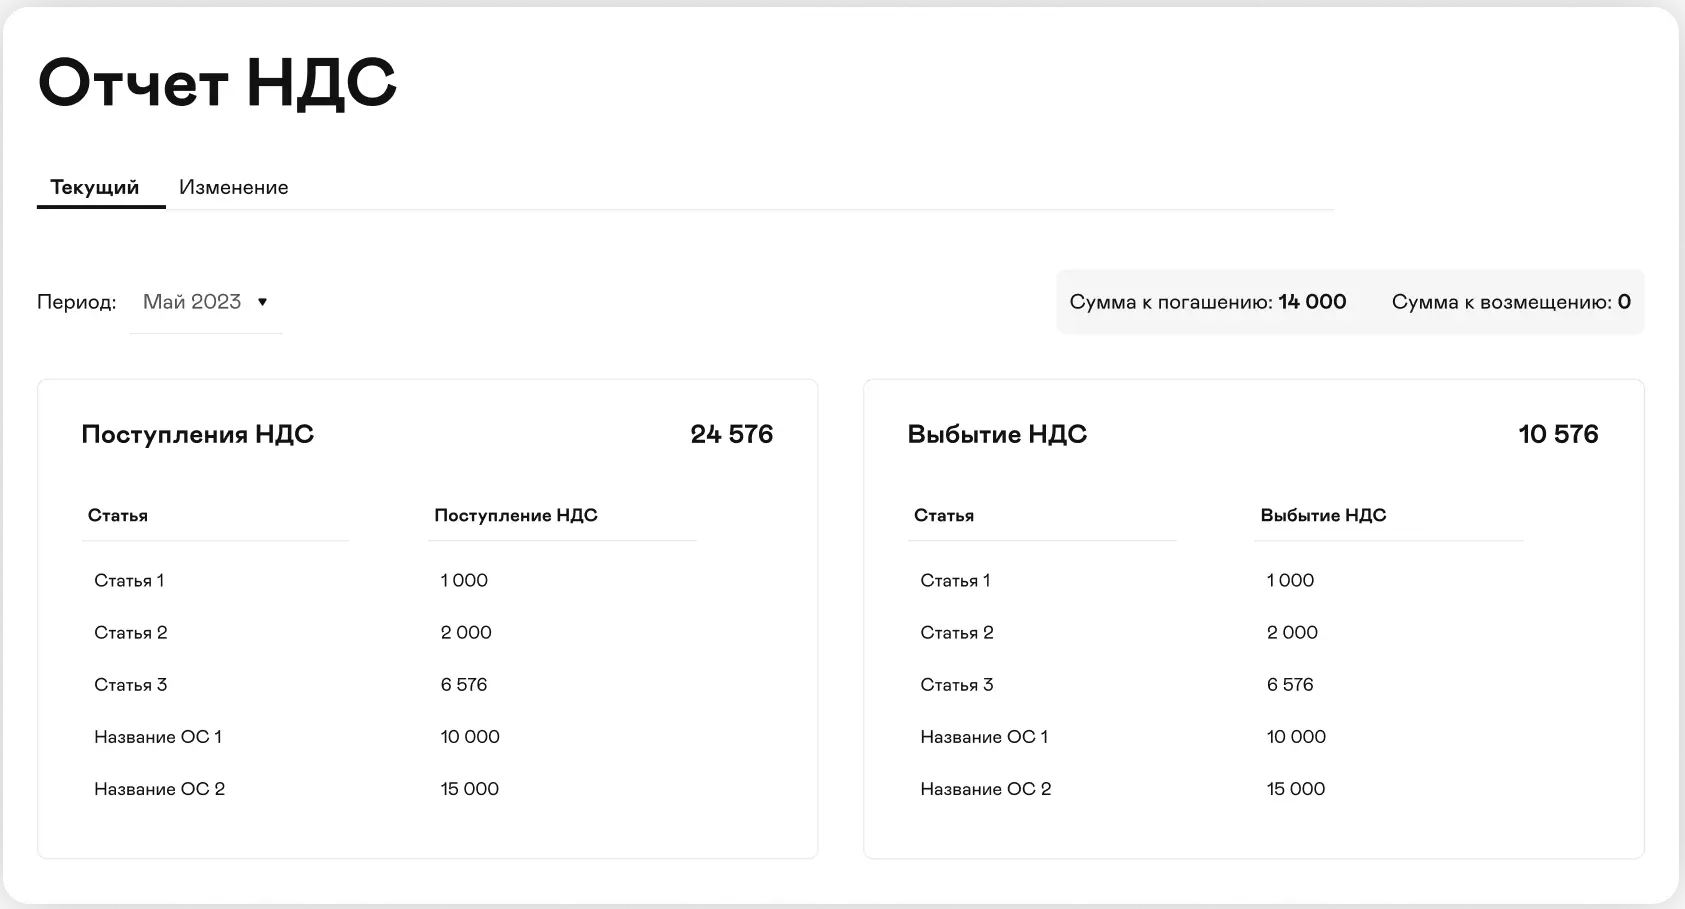
Task: Click the period dropdown arrow
Action: click(262, 302)
